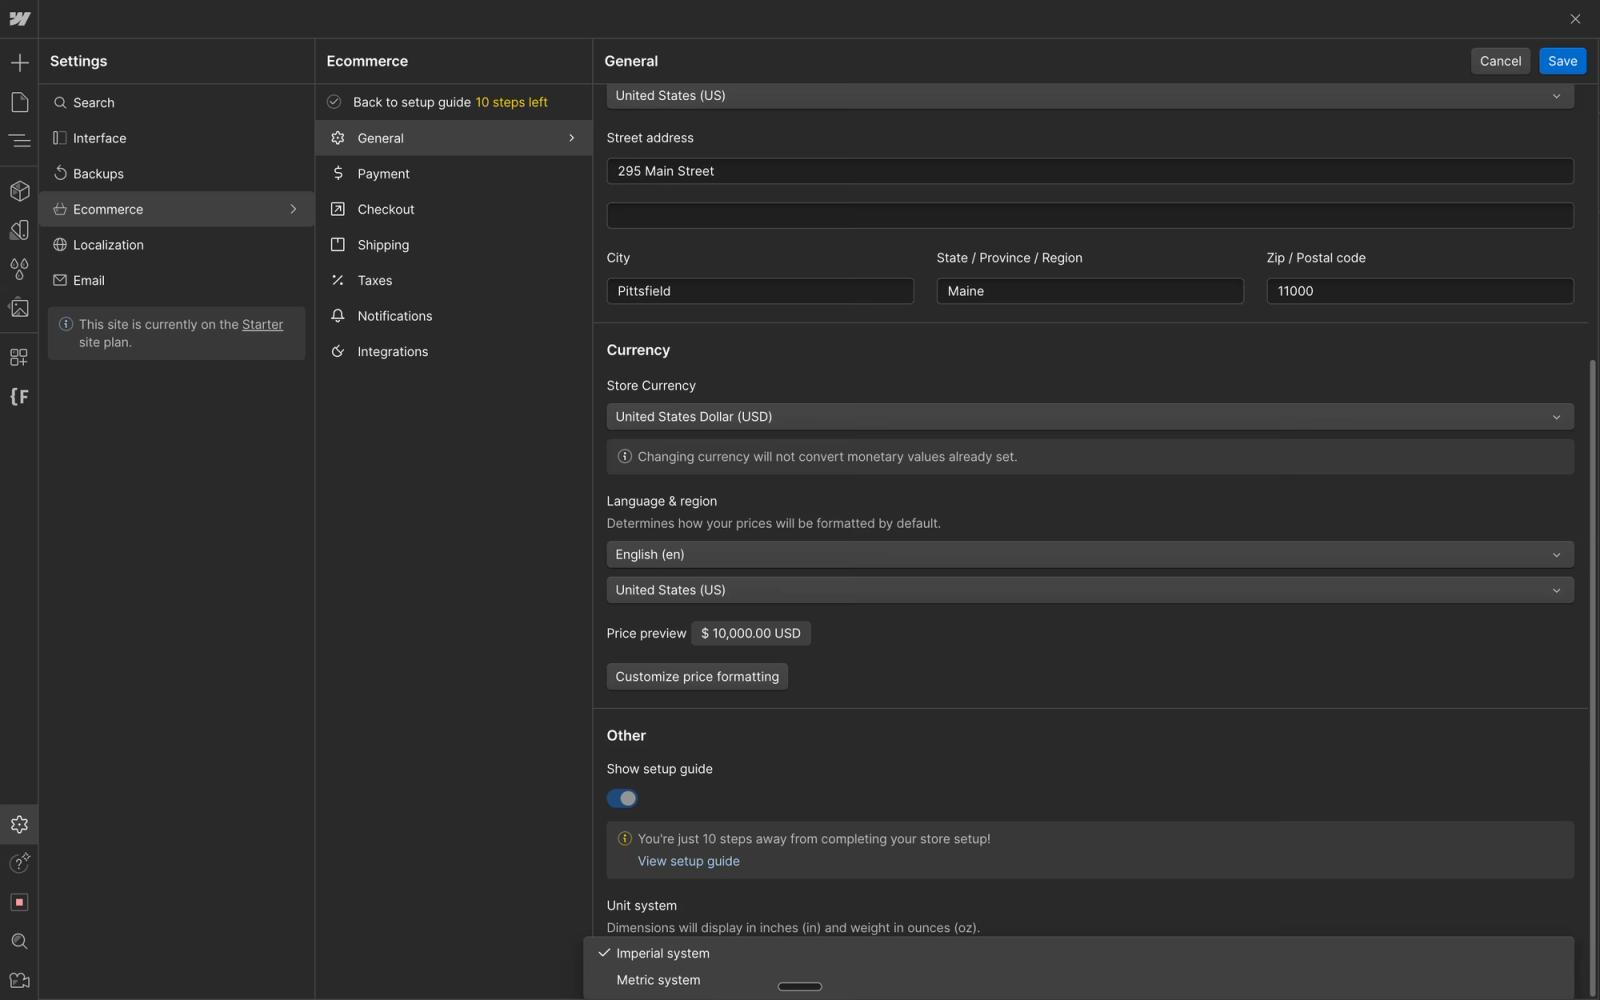The height and width of the screenshot is (1000, 1600).
Task: Click the pink square record icon
Action: [19, 902]
